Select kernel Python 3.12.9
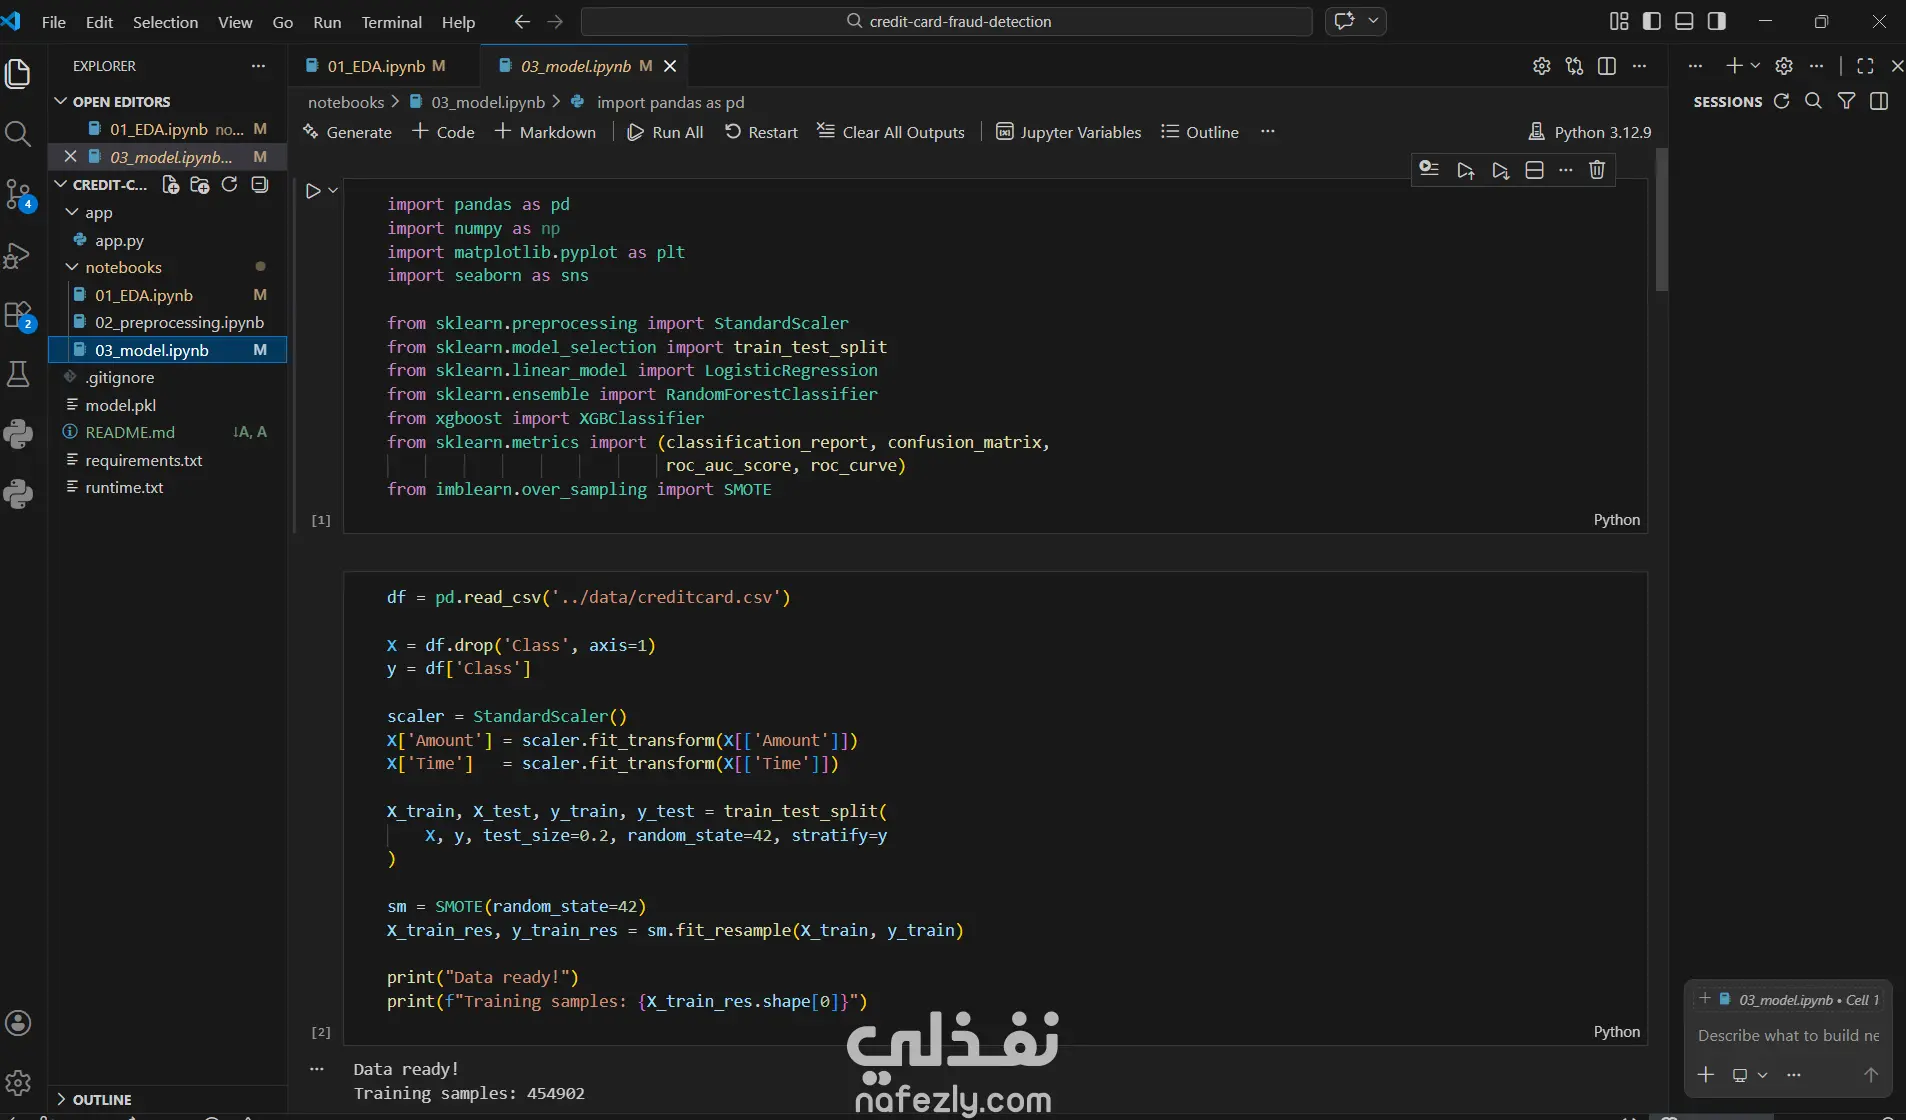This screenshot has height=1120, width=1906. pyautogui.click(x=1590, y=132)
